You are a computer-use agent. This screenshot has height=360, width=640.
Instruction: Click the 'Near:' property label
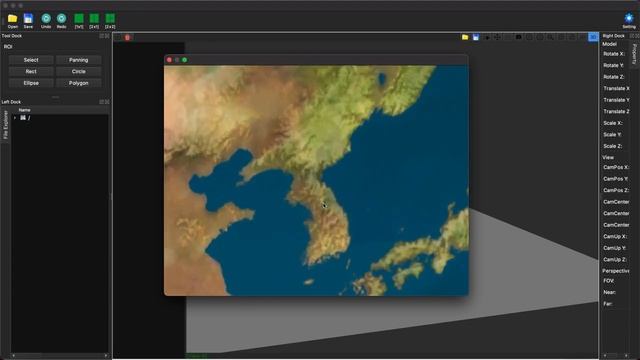click(609, 292)
